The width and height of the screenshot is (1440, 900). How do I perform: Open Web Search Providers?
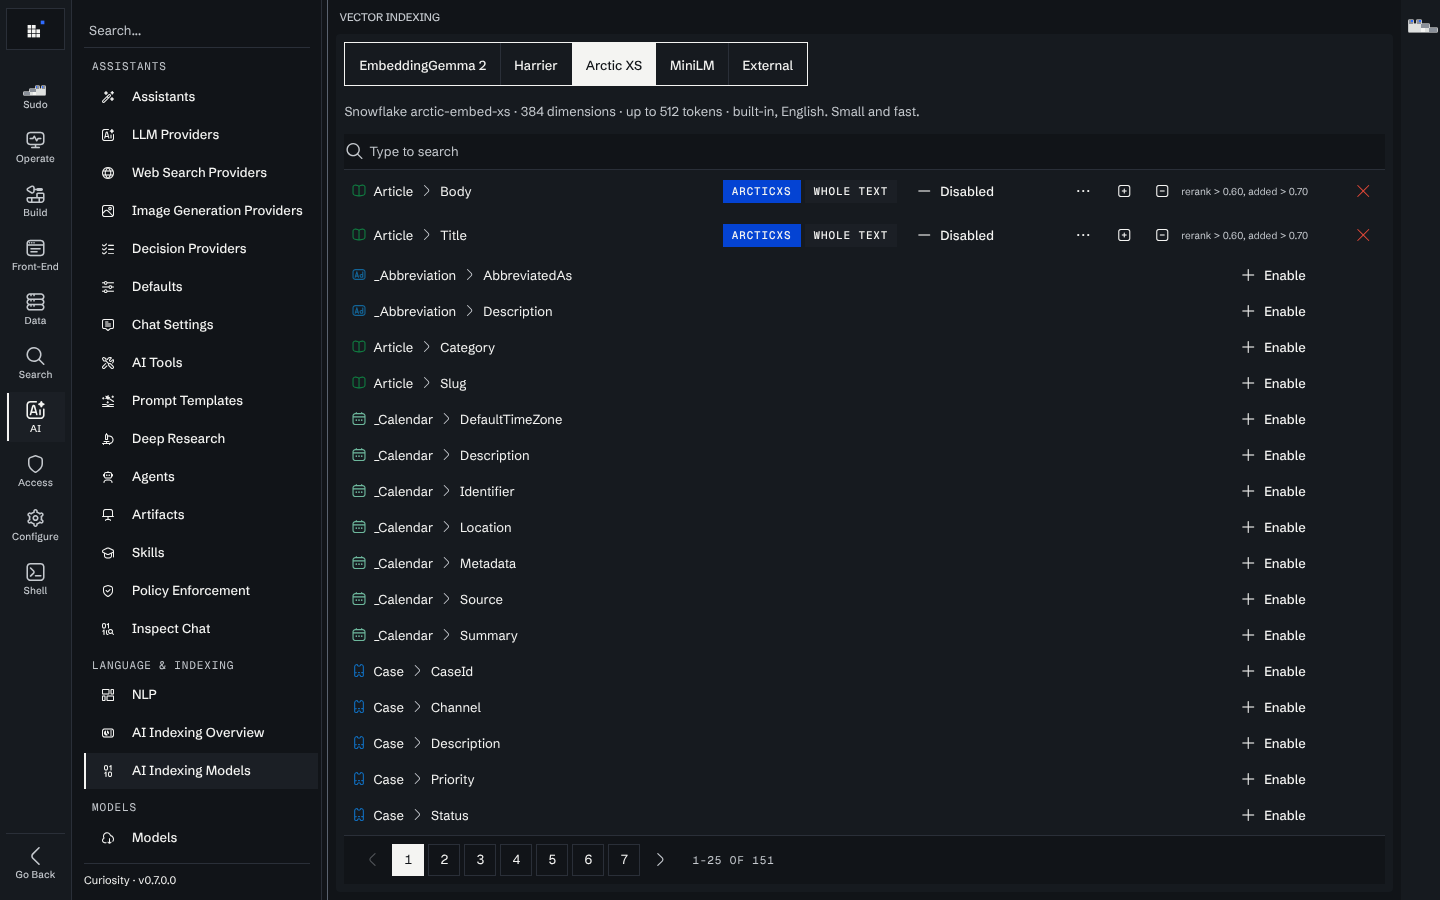tap(199, 173)
